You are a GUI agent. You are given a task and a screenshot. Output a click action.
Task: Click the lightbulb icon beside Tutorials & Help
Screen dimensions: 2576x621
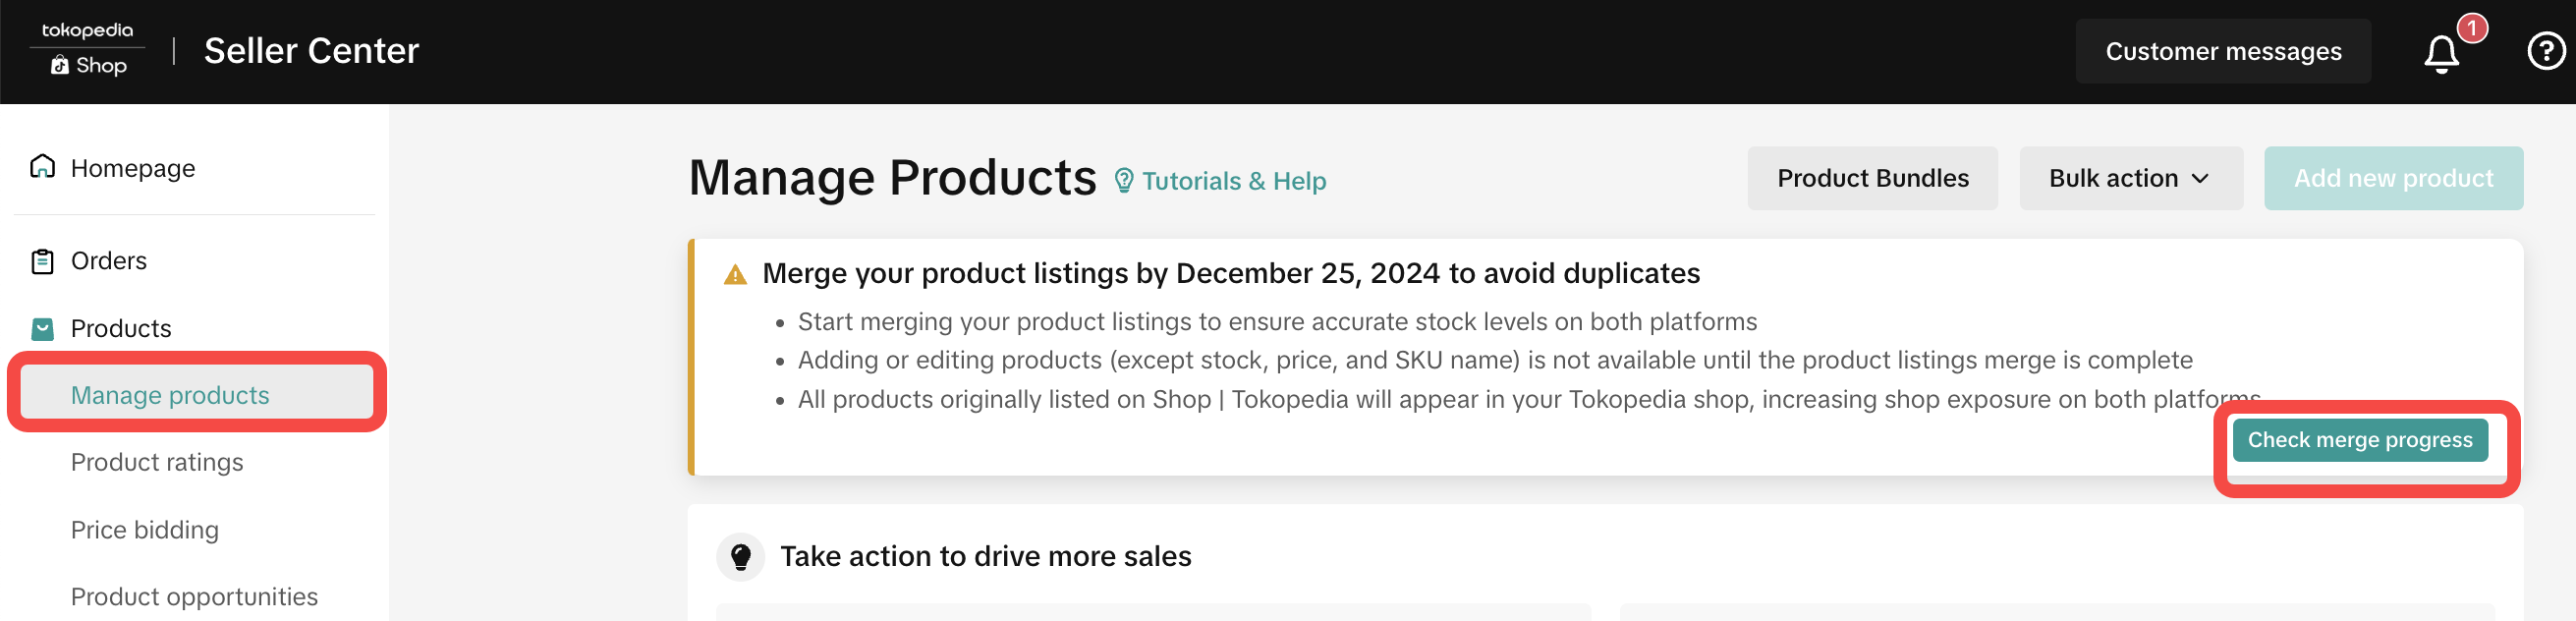[x=1123, y=180]
